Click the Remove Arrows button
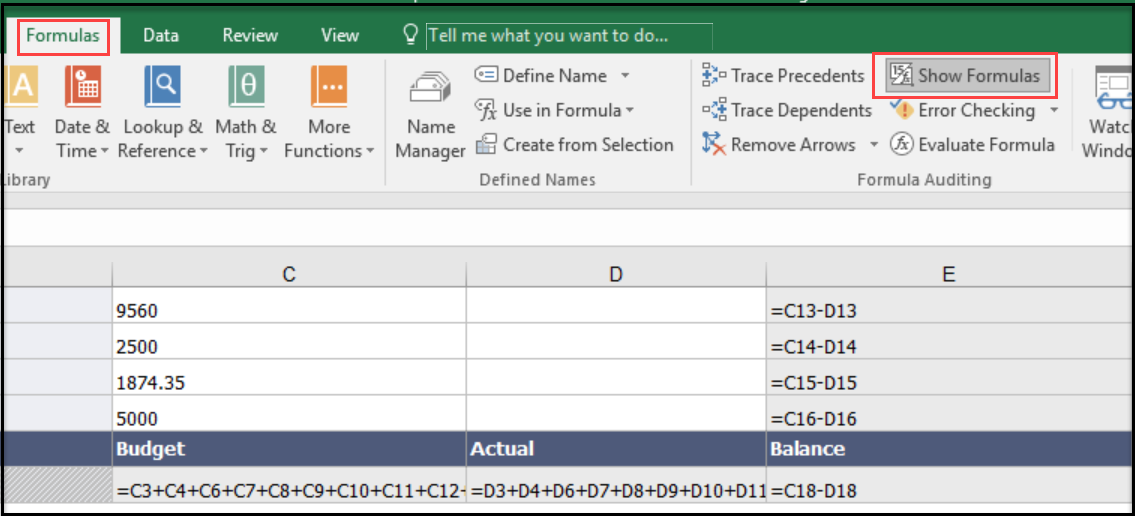This screenshot has width=1135, height=516. [779, 145]
